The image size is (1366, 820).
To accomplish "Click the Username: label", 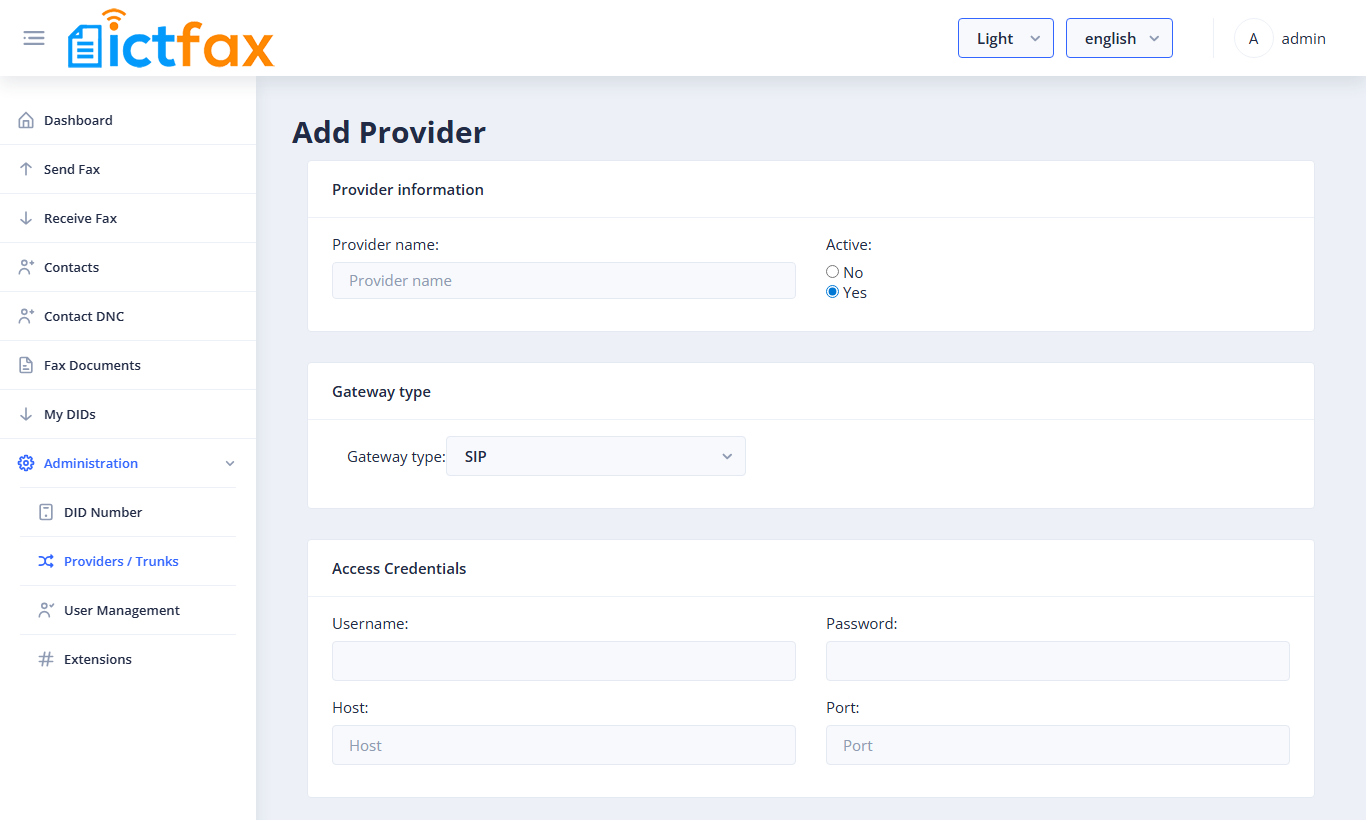I will click(370, 623).
